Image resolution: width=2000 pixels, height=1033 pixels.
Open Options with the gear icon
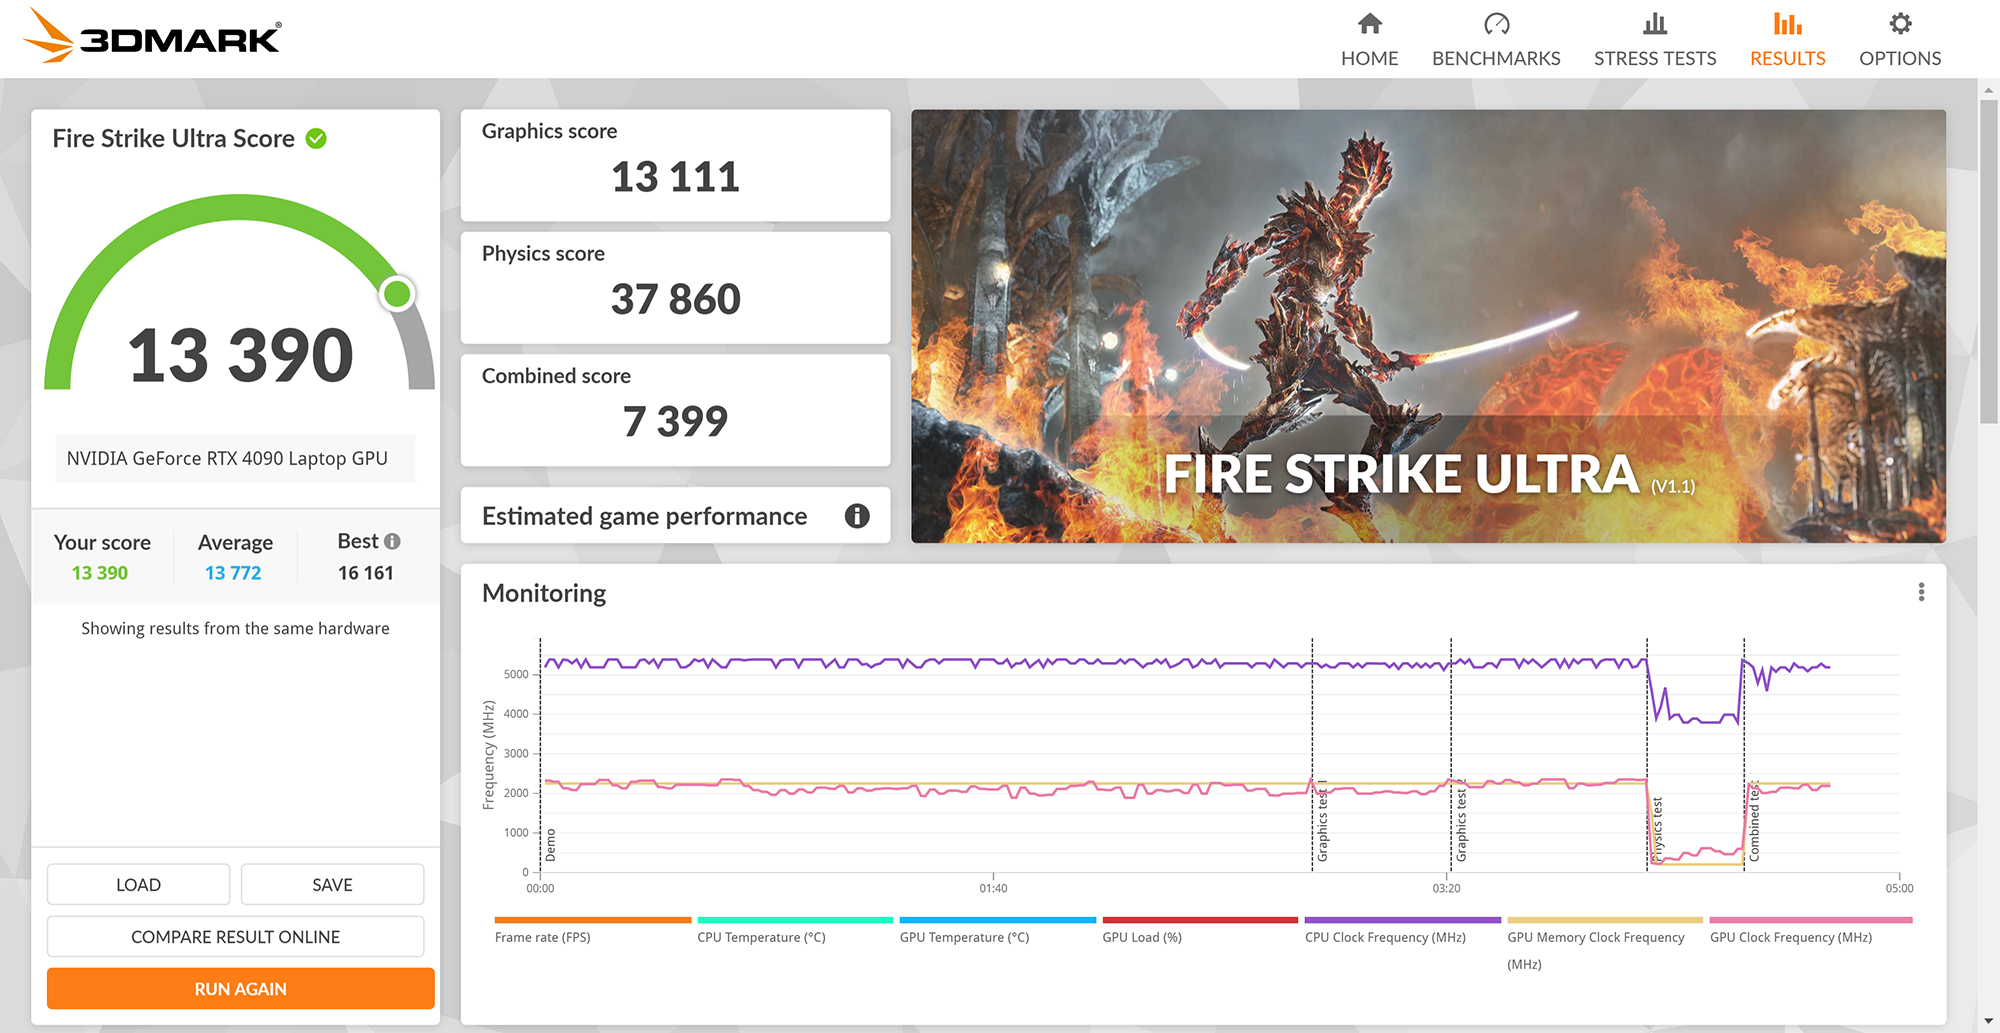(x=1899, y=24)
